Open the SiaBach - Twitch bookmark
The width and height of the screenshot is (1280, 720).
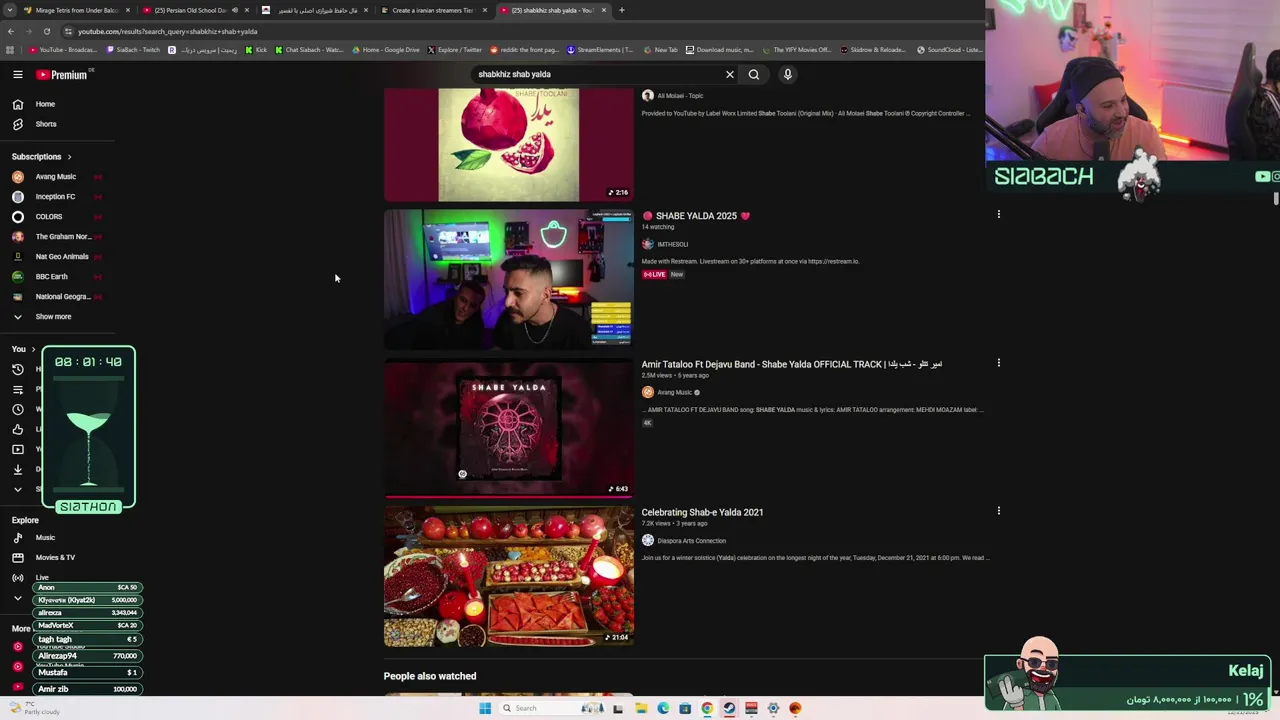(x=133, y=49)
